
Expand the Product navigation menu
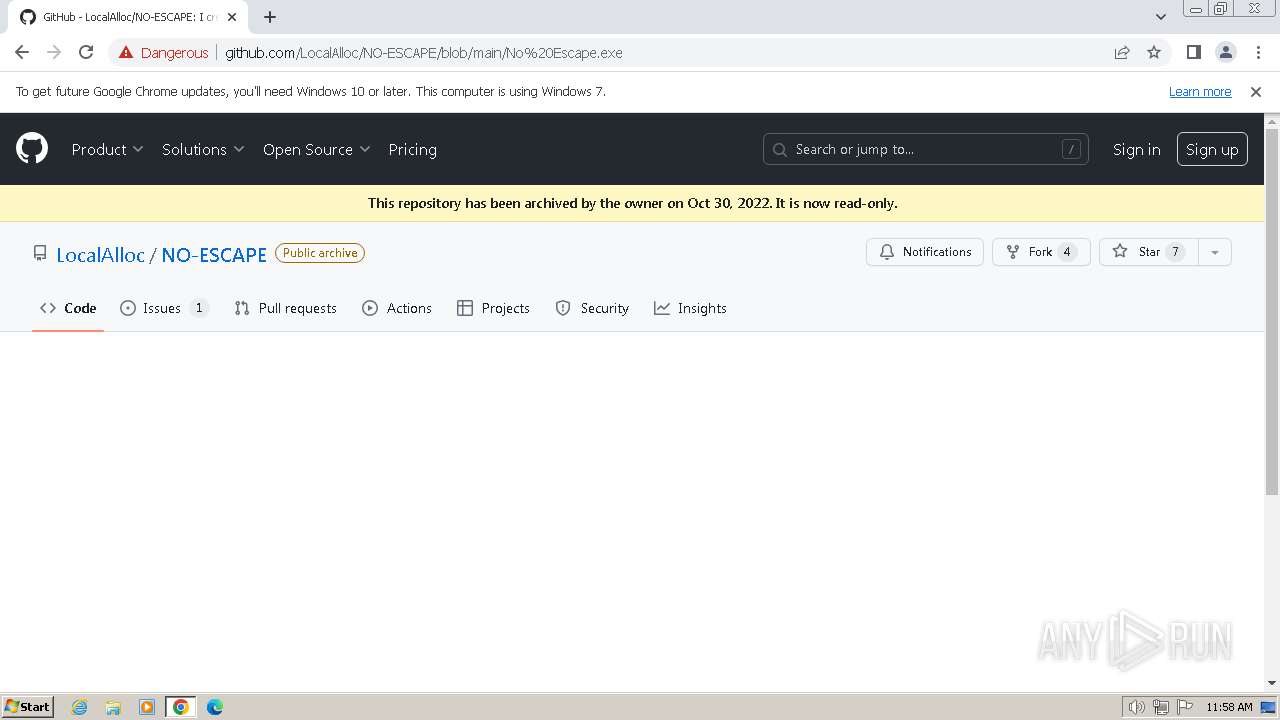click(x=107, y=149)
